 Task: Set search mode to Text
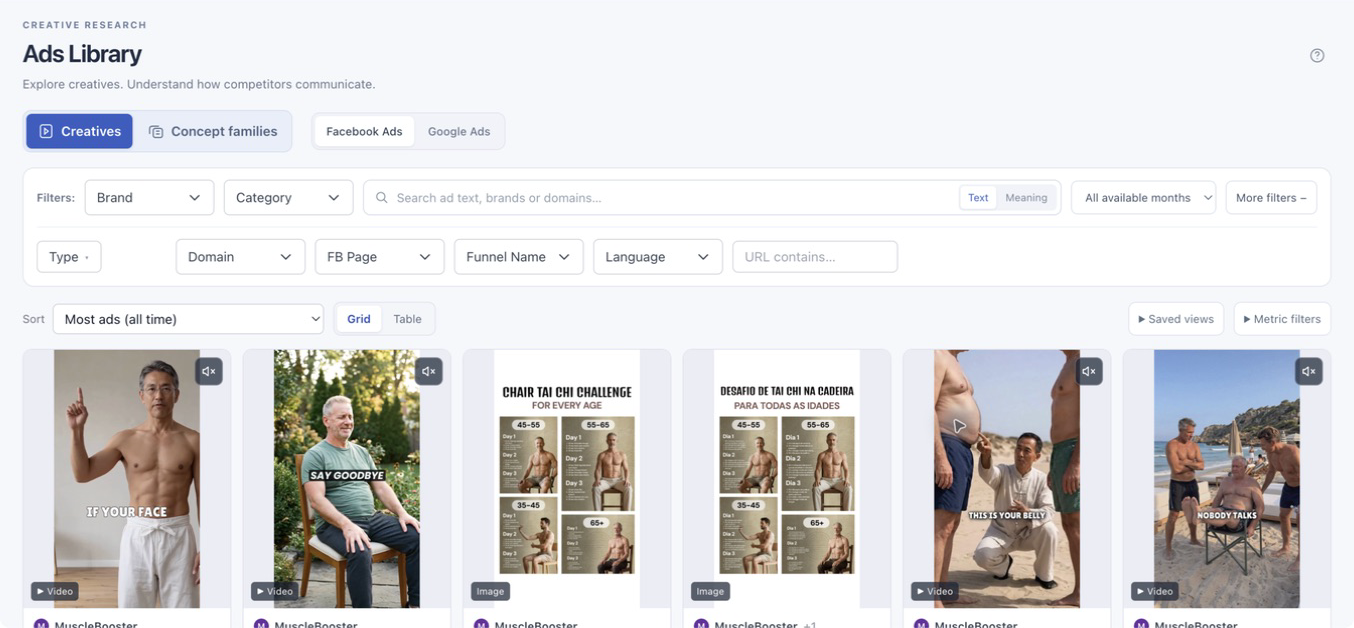tap(978, 198)
